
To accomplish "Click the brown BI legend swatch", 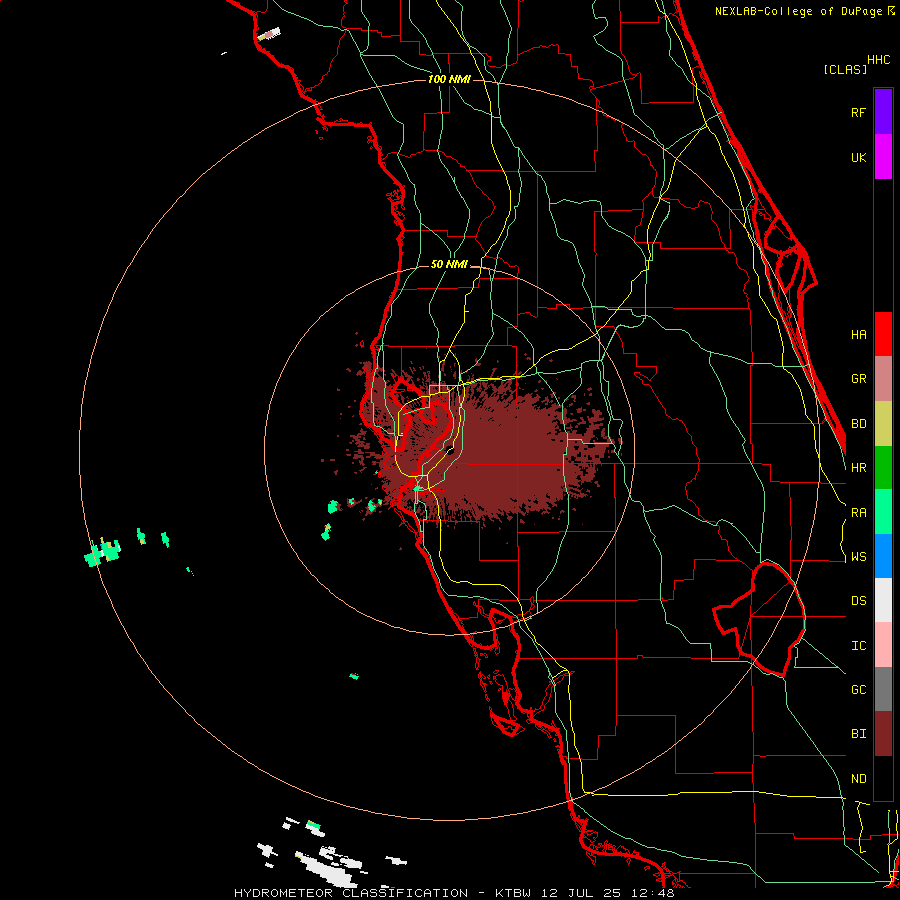I will pyautogui.click(x=883, y=734).
